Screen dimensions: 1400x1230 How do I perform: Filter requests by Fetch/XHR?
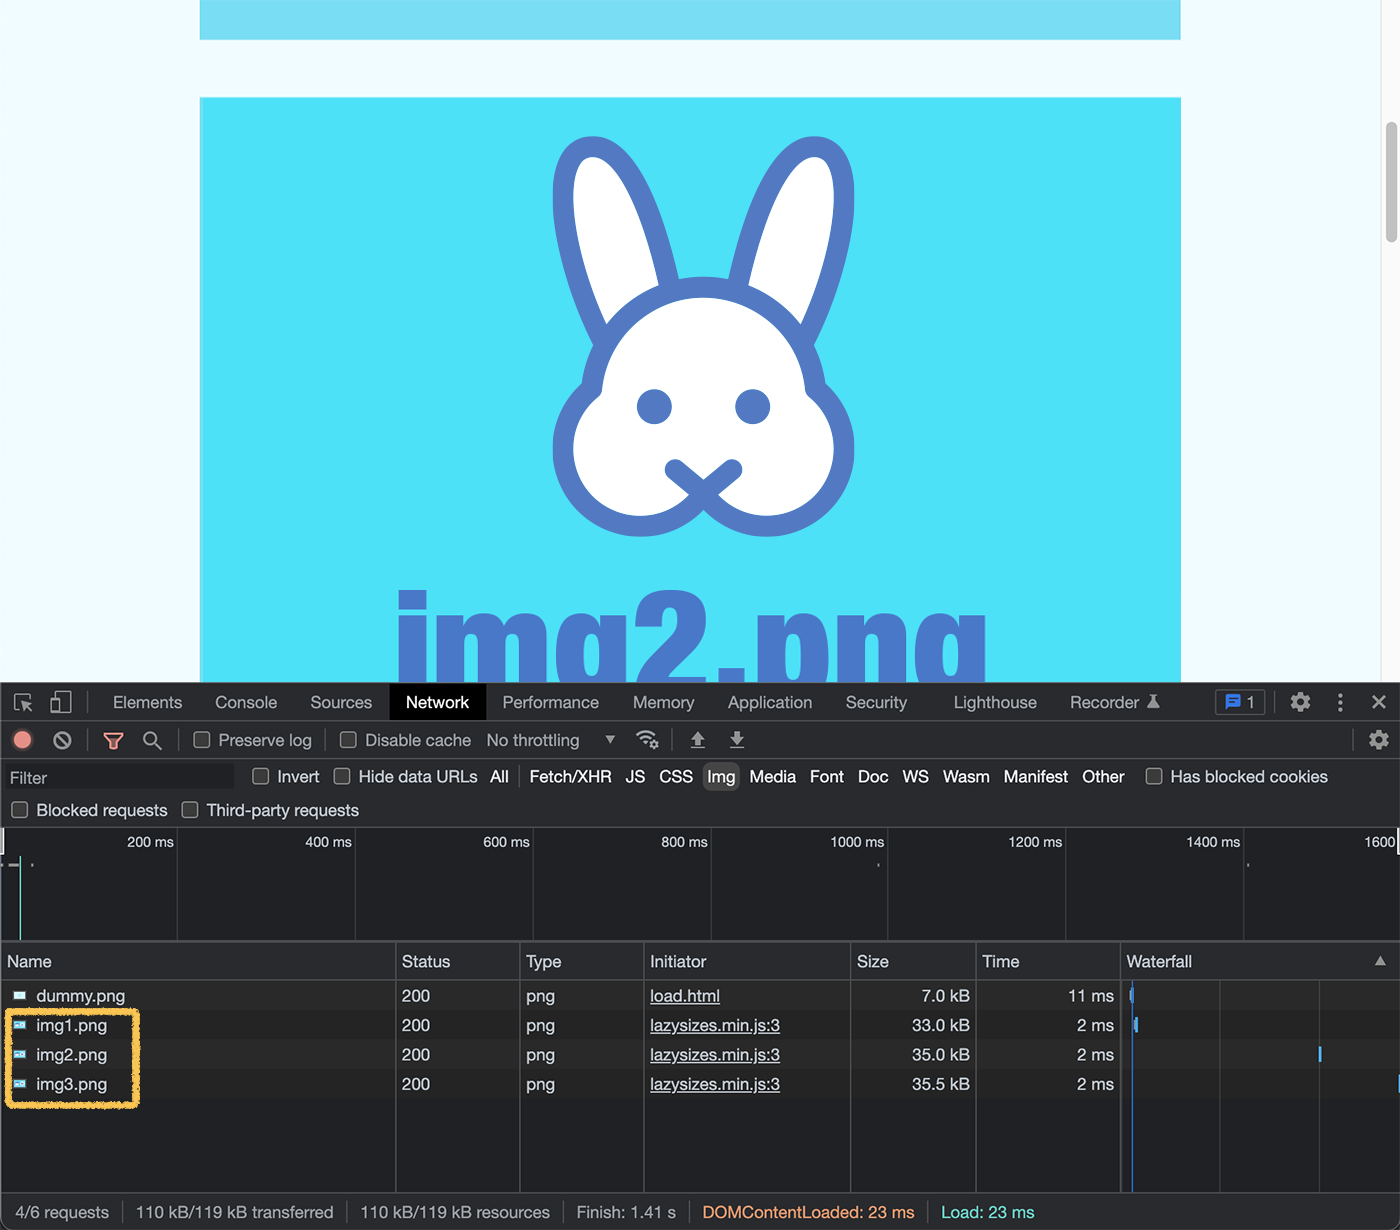pyautogui.click(x=570, y=776)
